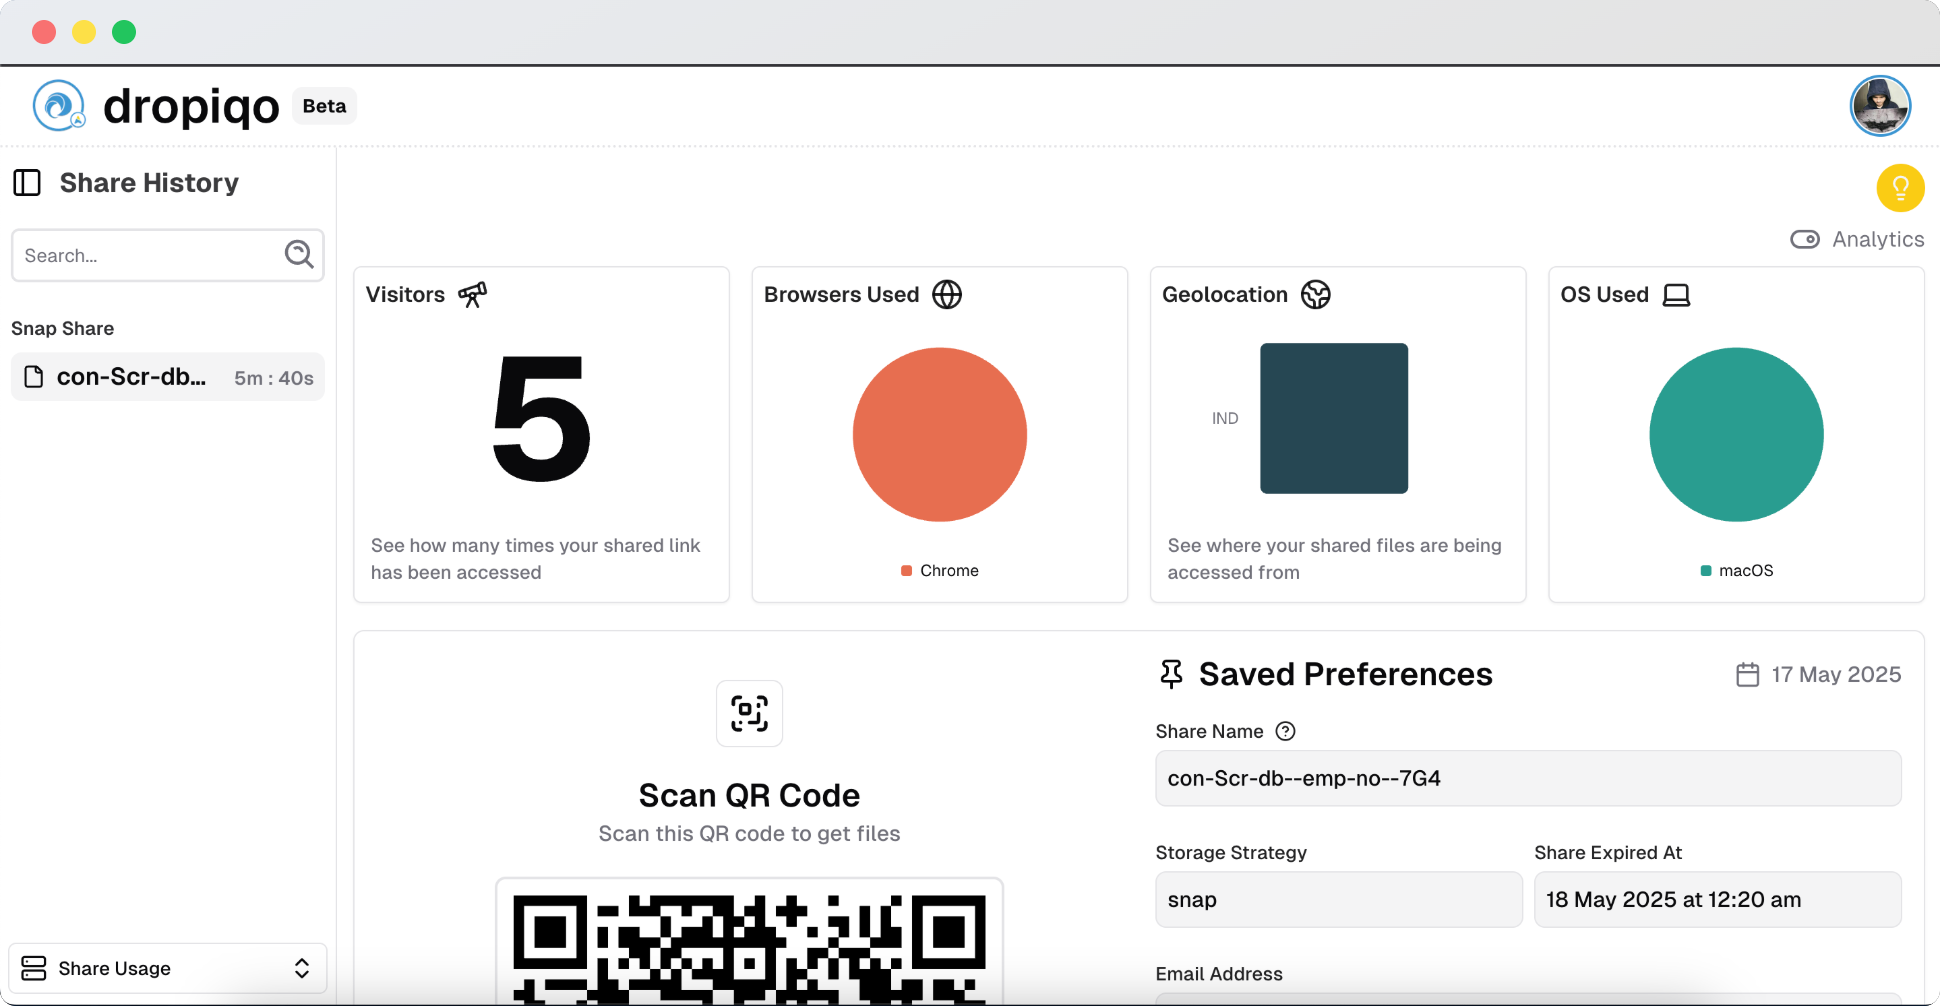
Task: Click the Share History heading
Action: (x=149, y=183)
